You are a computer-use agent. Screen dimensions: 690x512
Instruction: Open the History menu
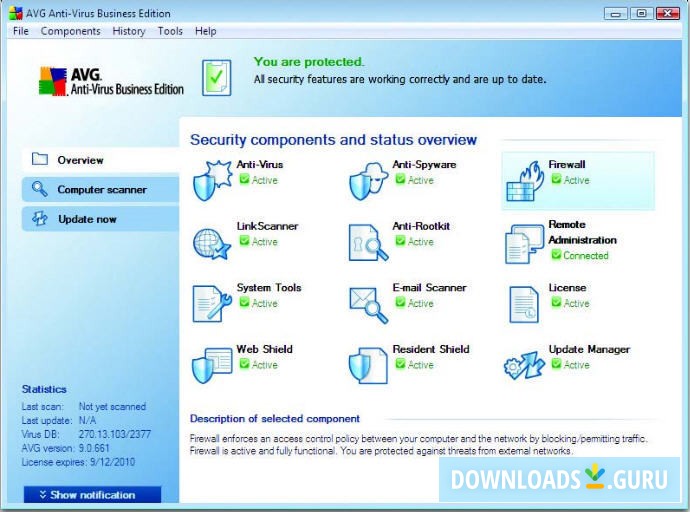[128, 31]
